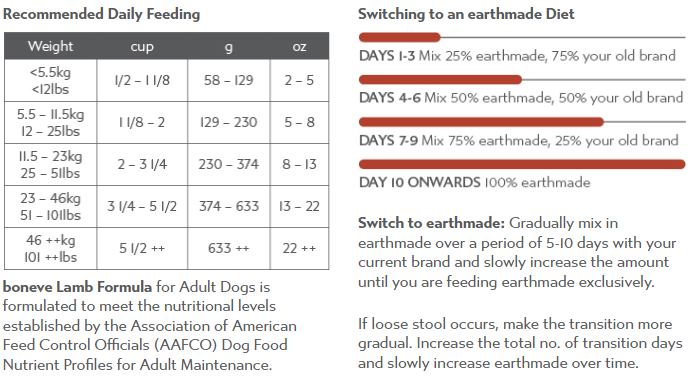Click the Days 1-3 red progress bar
The image size is (696, 377).
click(399, 37)
